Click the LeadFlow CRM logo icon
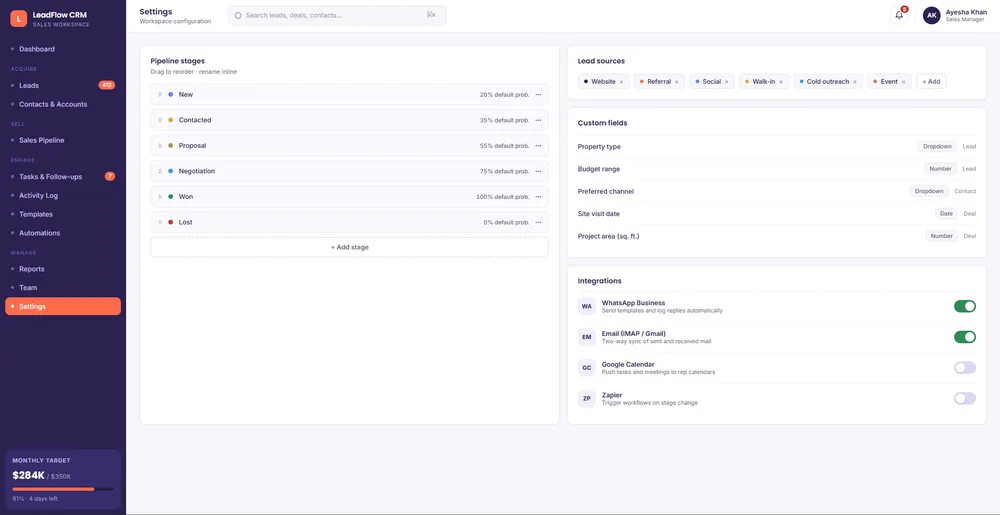 coord(18,18)
